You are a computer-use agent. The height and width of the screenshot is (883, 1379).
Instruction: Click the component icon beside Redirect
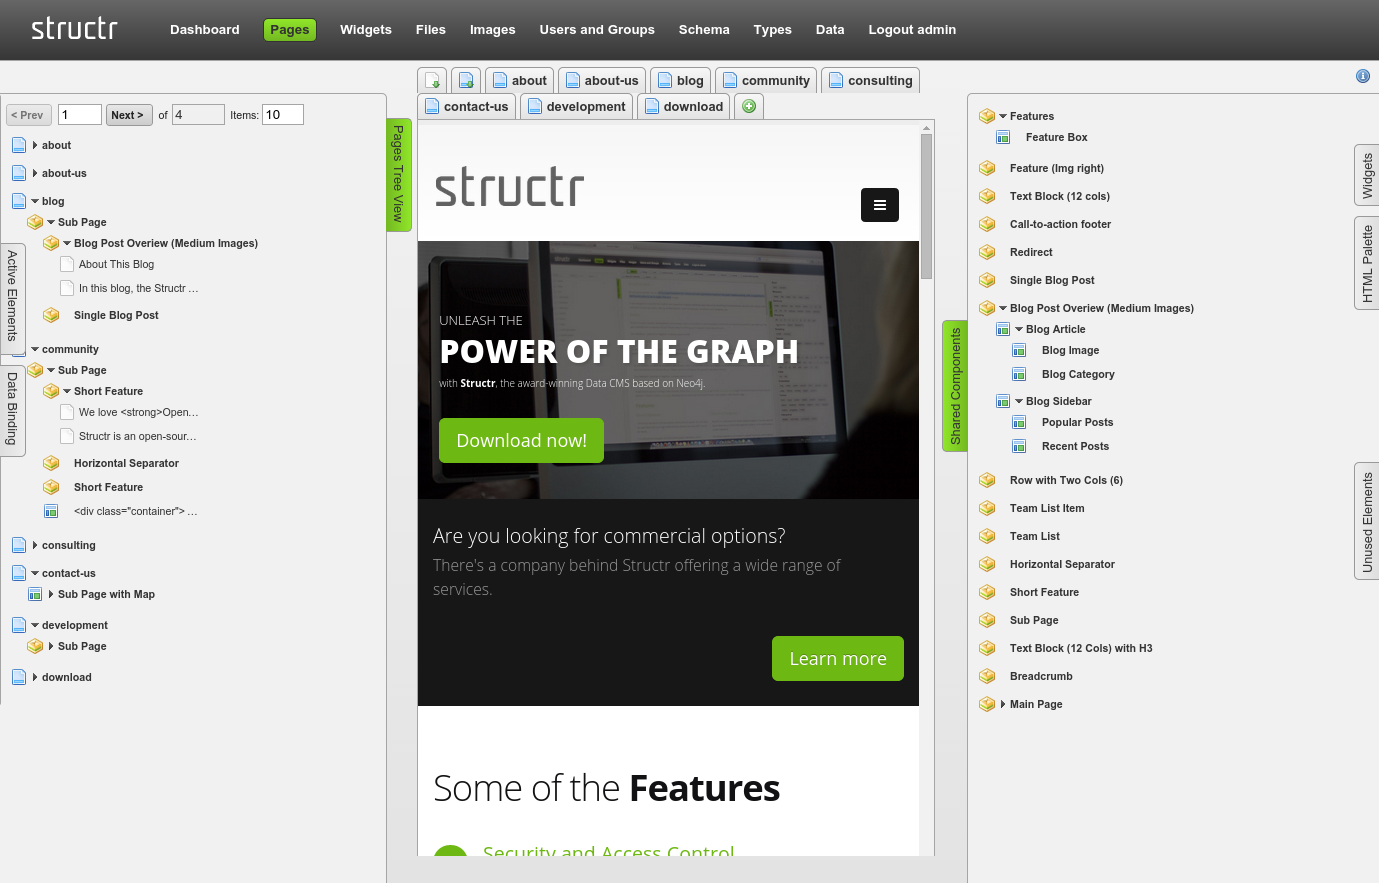(x=987, y=252)
